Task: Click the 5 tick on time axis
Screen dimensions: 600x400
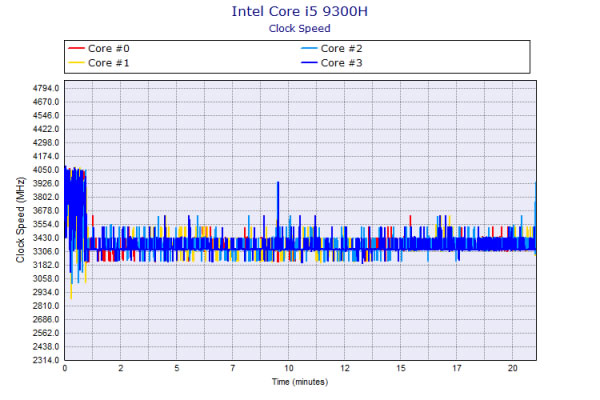Action: click(176, 368)
